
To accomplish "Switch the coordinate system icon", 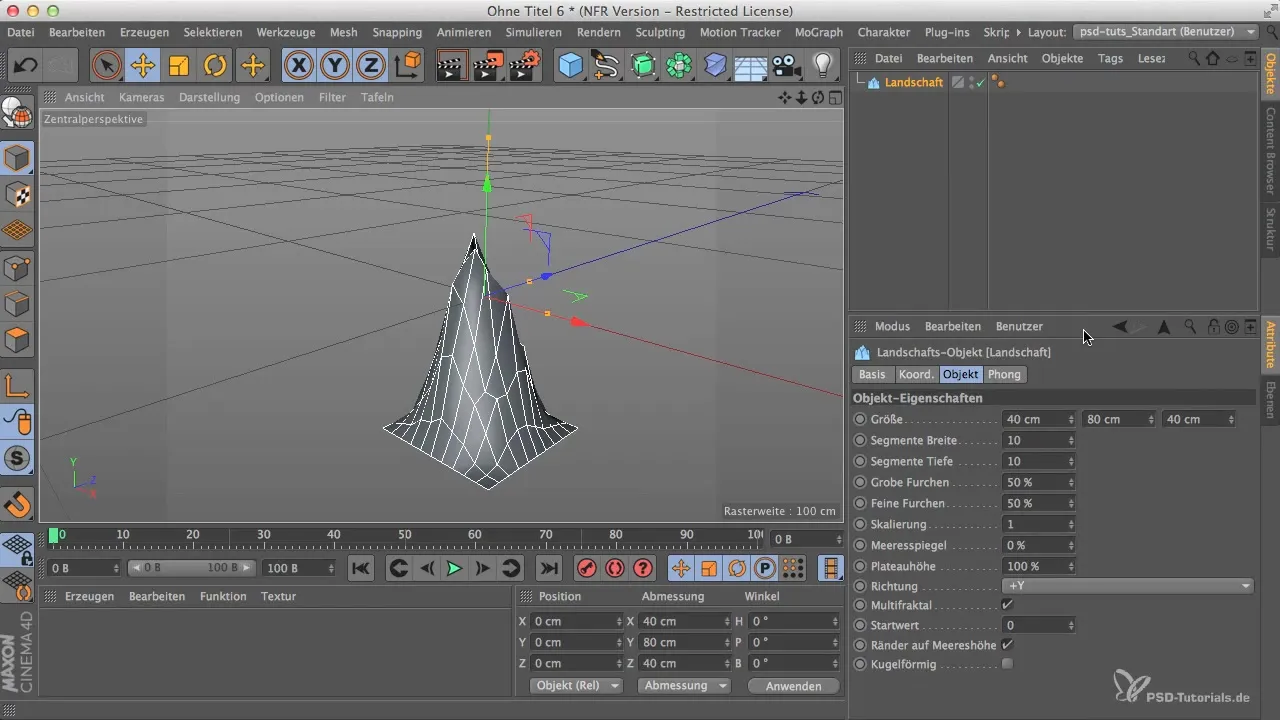I will (x=407, y=66).
